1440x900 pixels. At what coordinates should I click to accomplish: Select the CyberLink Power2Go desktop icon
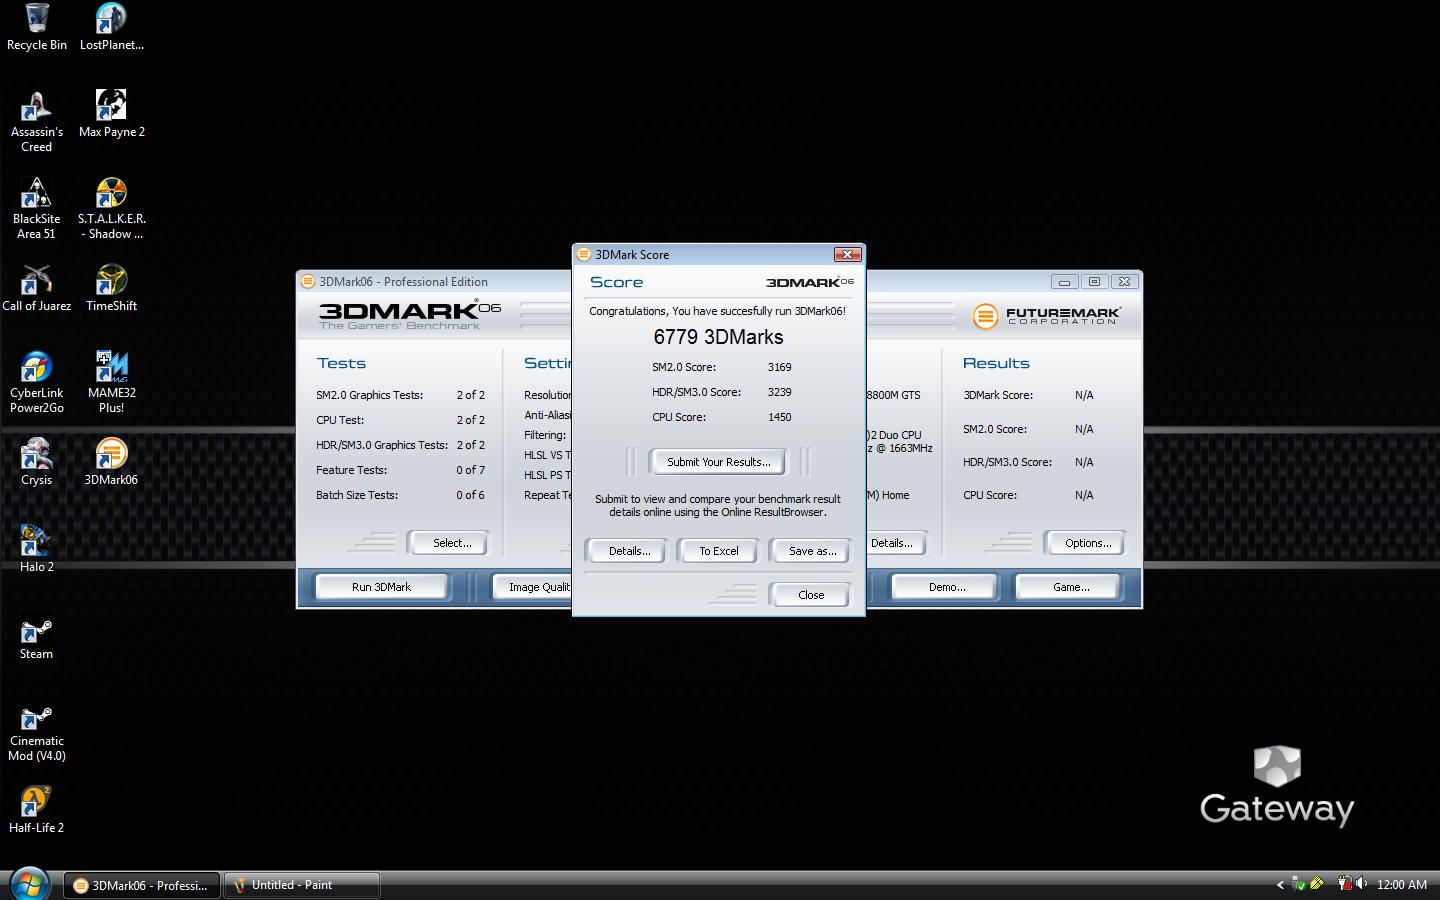pyautogui.click(x=37, y=382)
